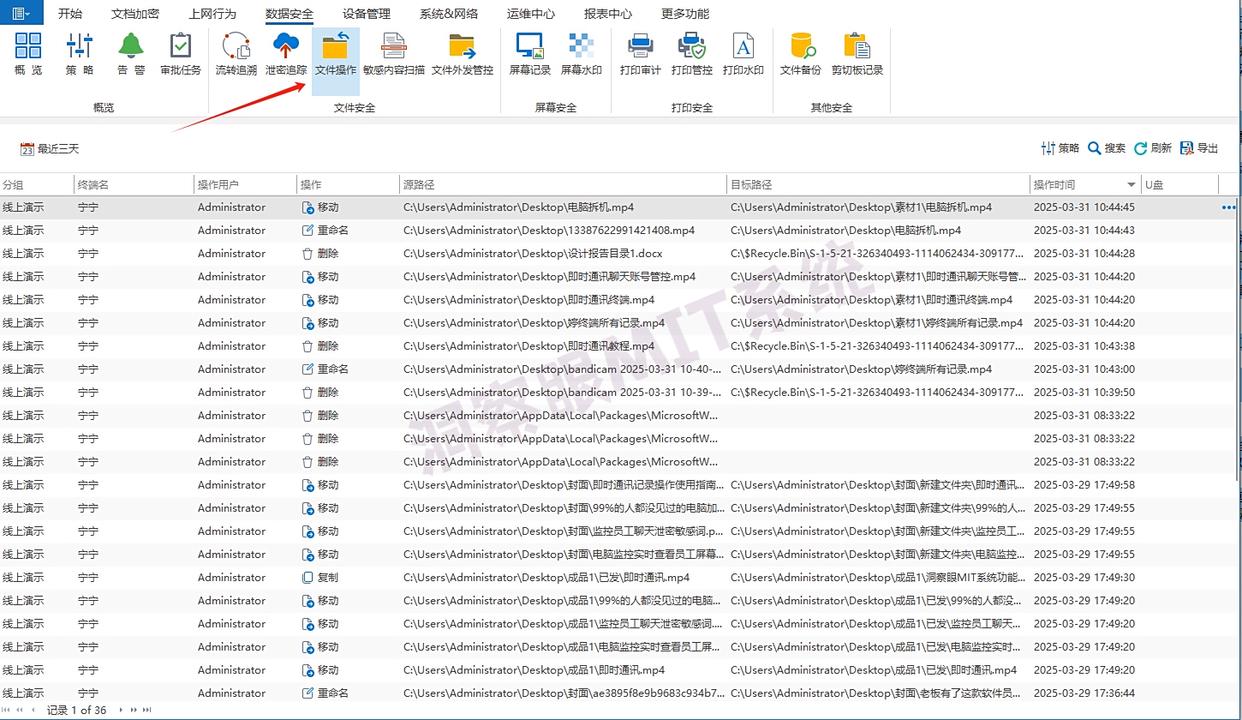Jump to next page double-arrow
1242x720 pixels.
(x=134, y=710)
